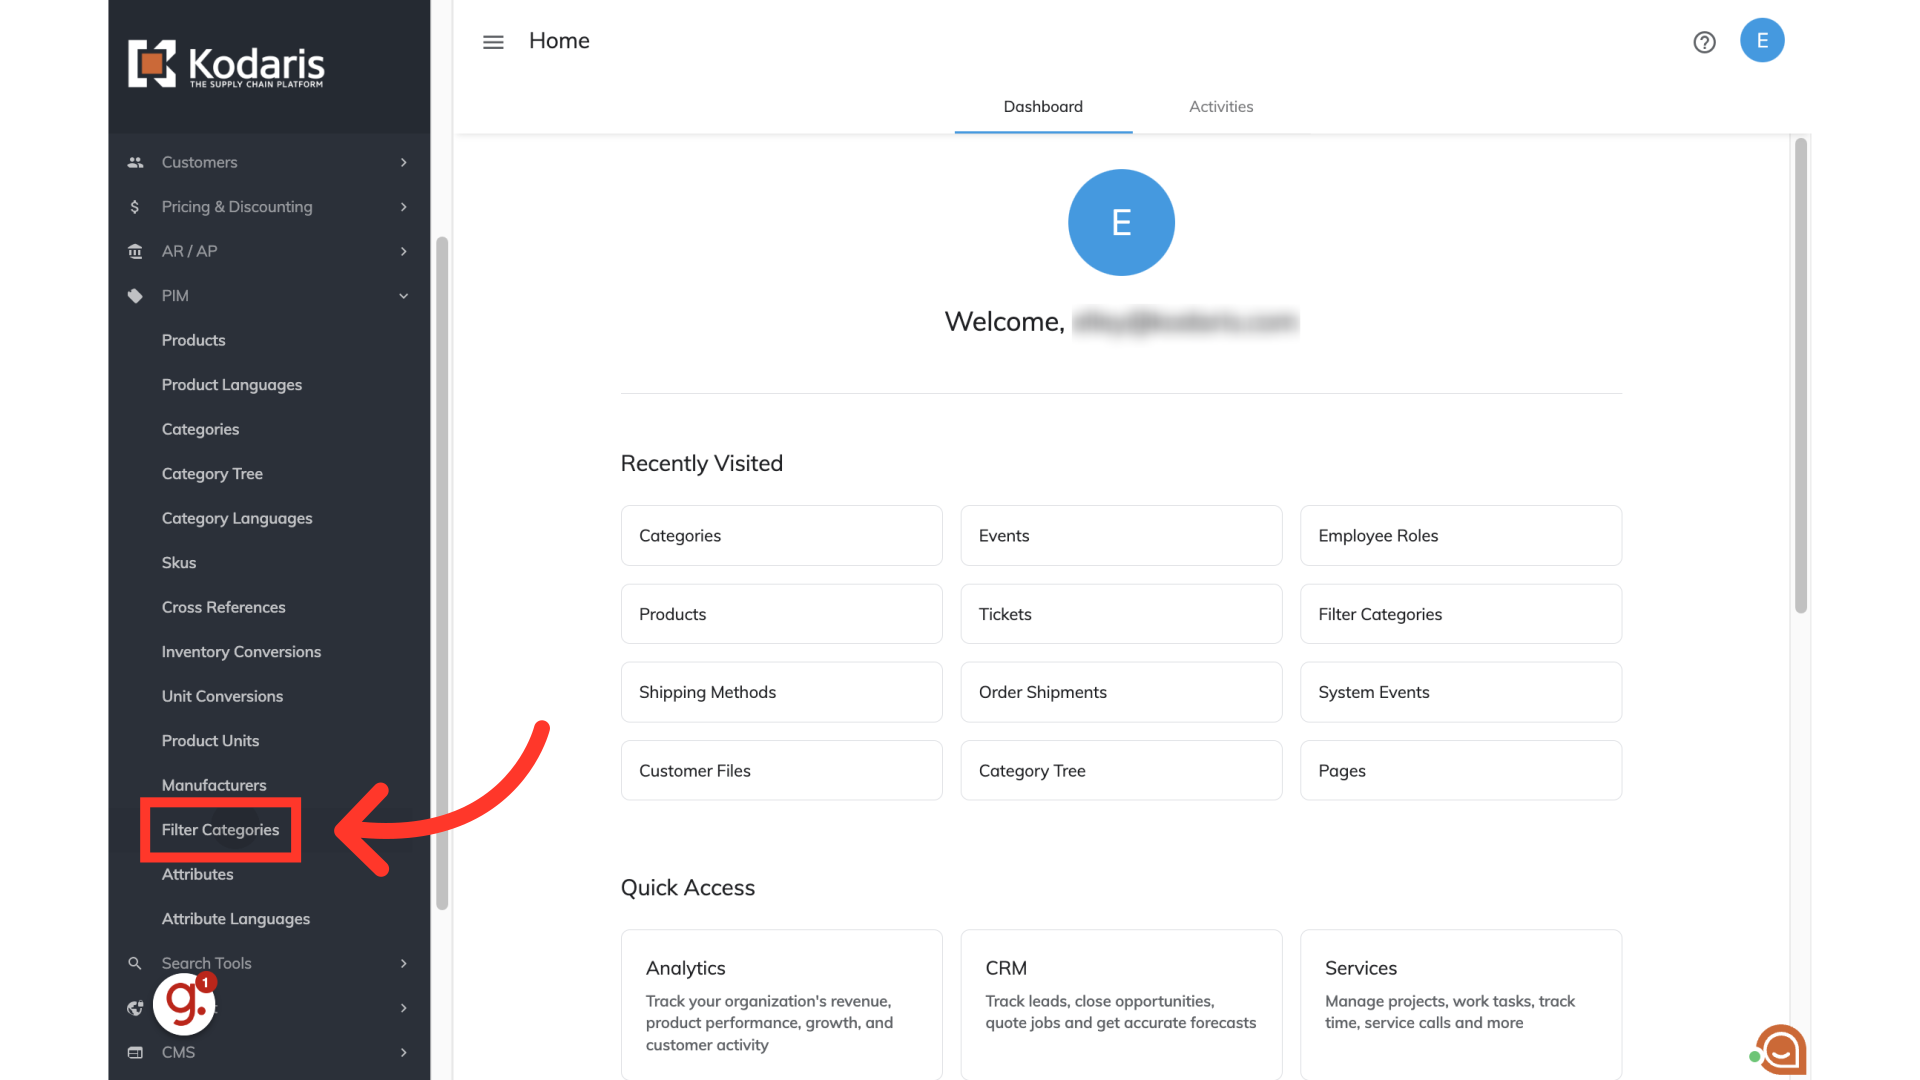Collapse the PIM section chevron
The width and height of the screenshot is (1920, 1080).
[404, 296]
